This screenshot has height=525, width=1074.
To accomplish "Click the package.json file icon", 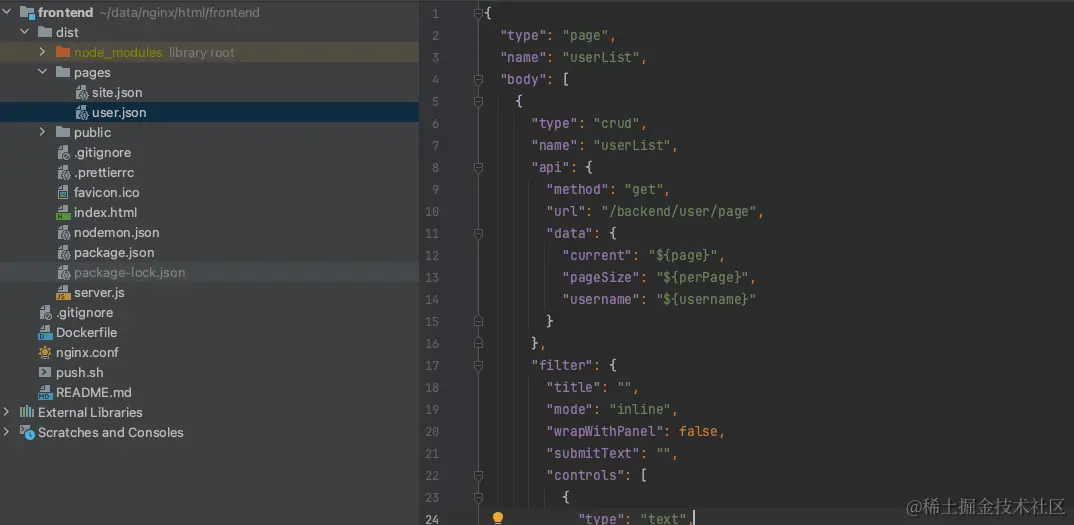I will (x=63, y=252).
